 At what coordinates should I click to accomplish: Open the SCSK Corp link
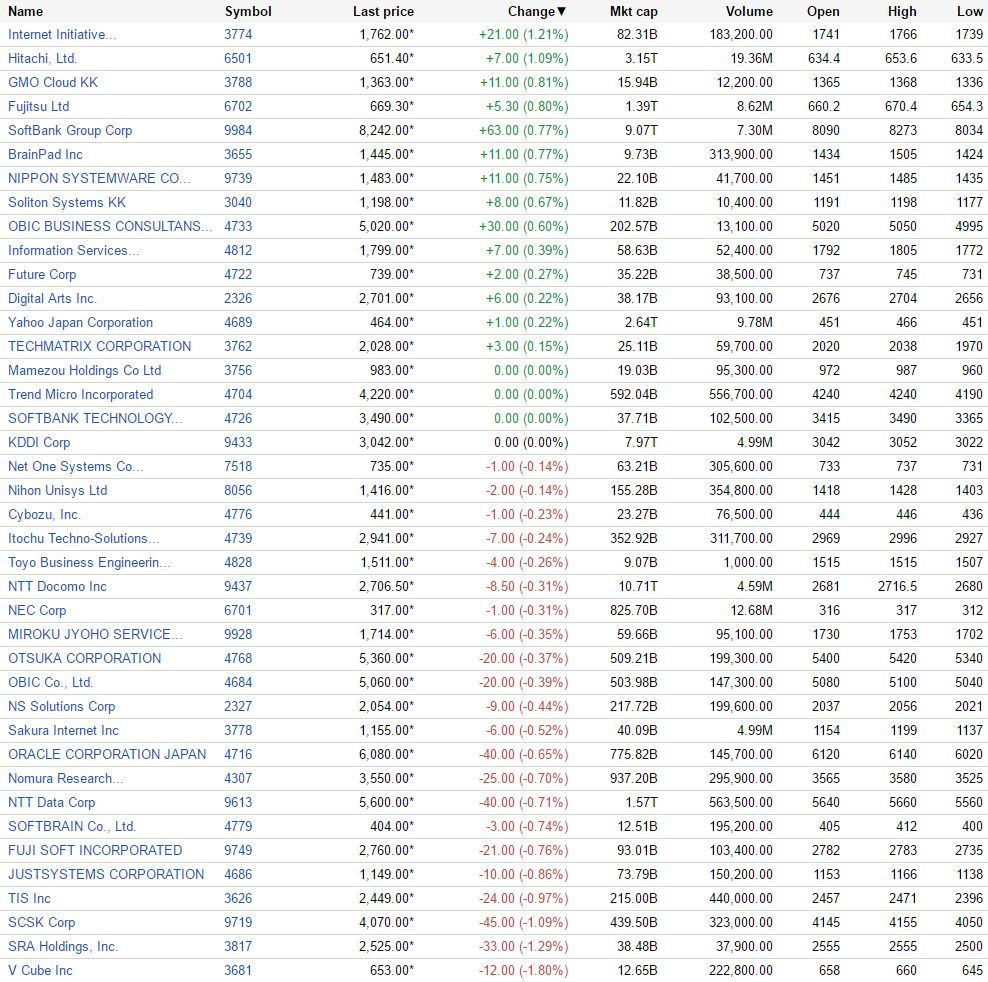click(42, 921)
